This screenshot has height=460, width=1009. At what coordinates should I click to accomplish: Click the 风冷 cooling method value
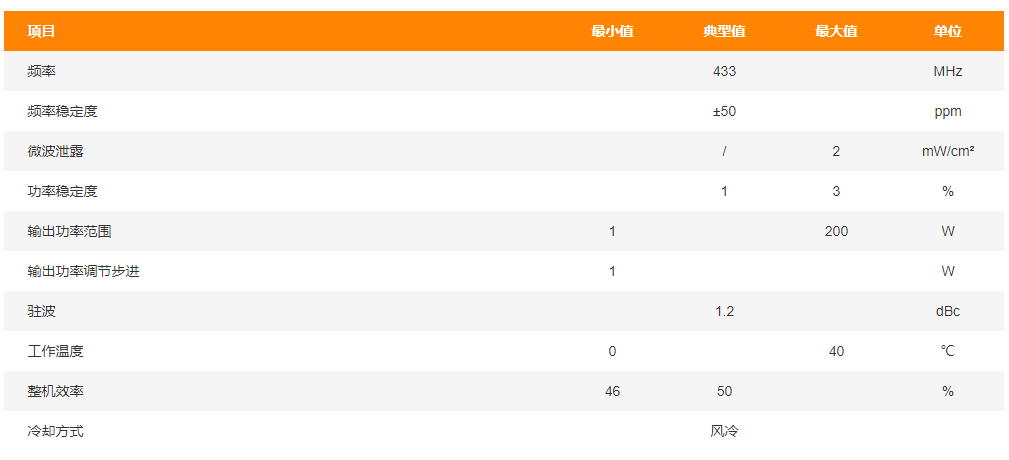724,431
